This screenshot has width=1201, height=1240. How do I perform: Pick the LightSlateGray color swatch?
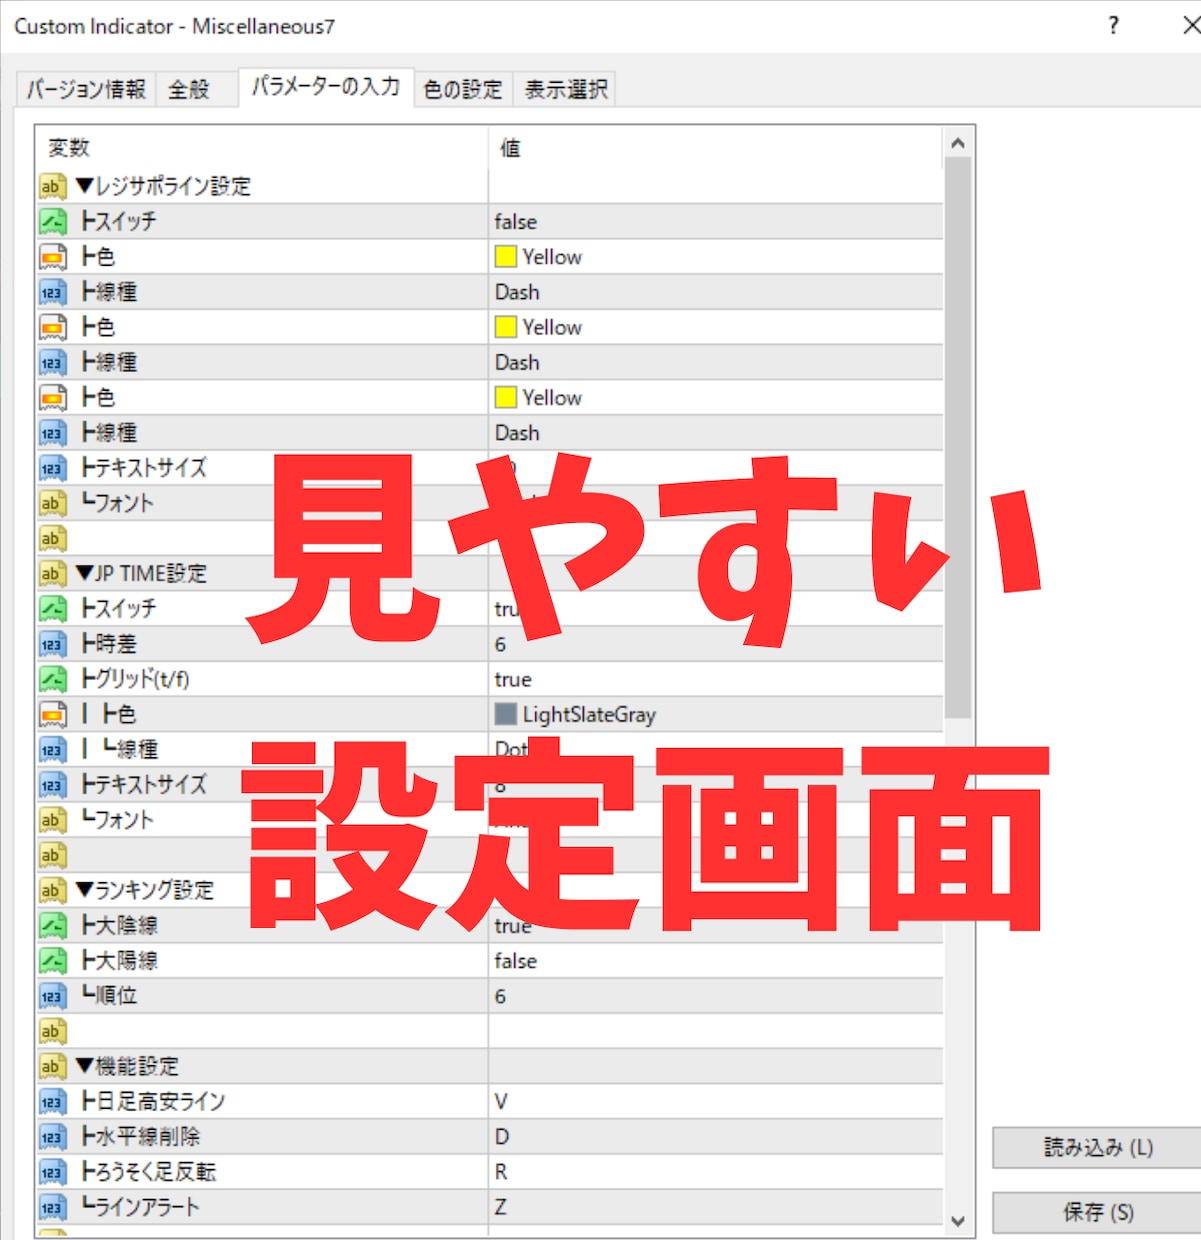pos(506,714)
